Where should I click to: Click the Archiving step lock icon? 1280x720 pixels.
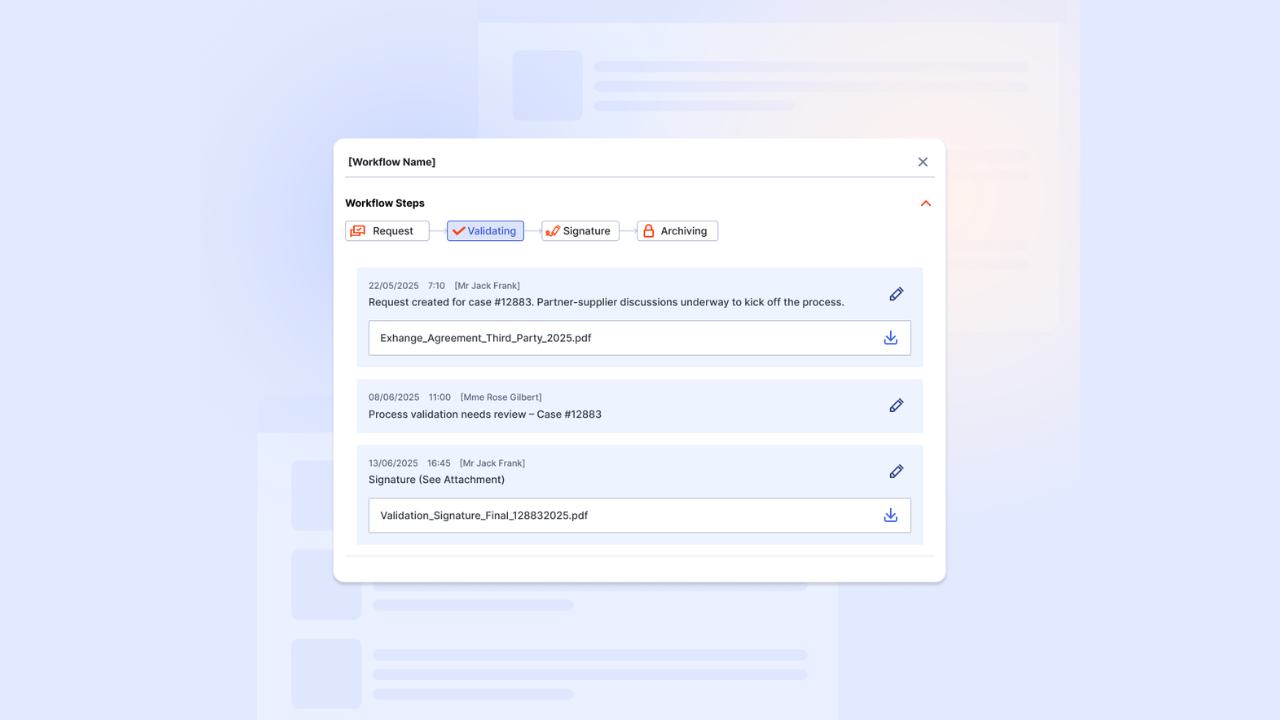click(x=648, y=231)
